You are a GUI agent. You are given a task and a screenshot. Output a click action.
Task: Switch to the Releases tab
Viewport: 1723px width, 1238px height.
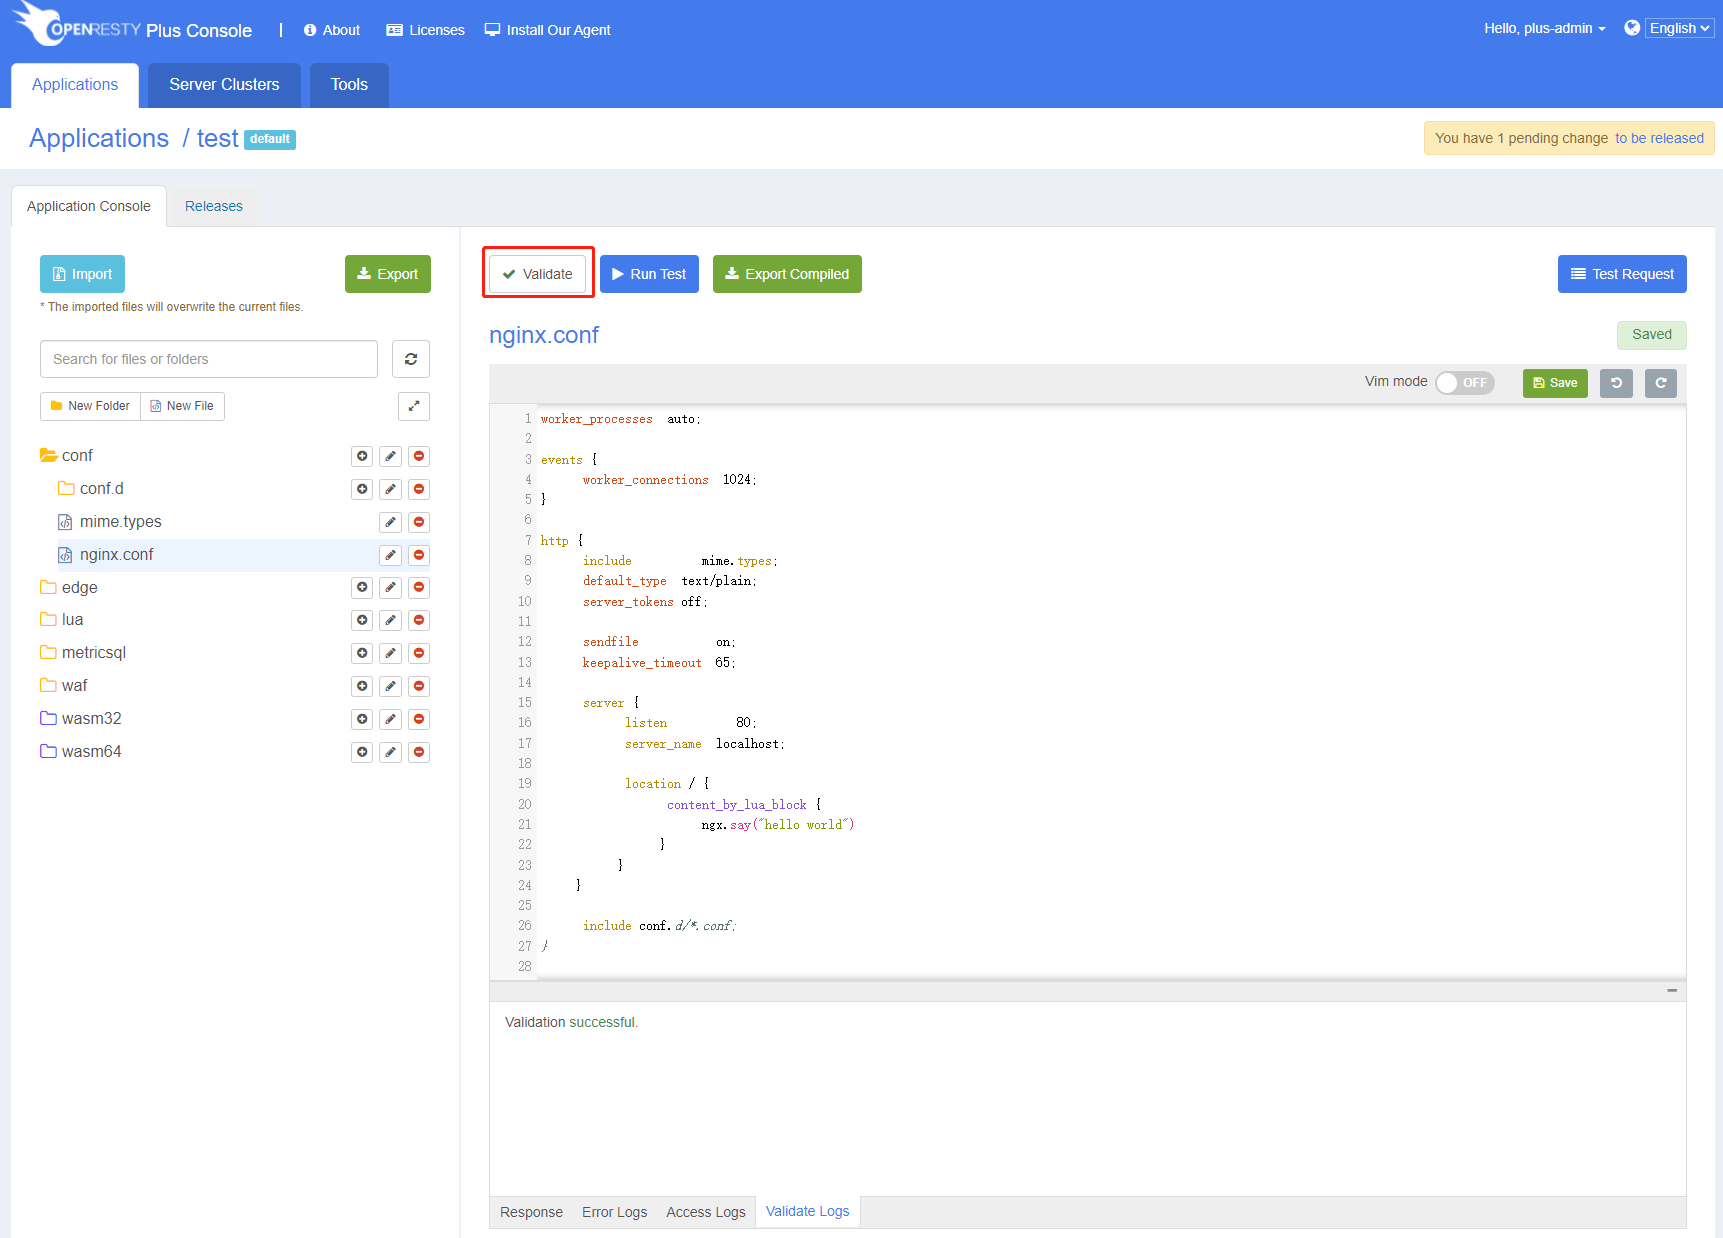tap(214, 206)
